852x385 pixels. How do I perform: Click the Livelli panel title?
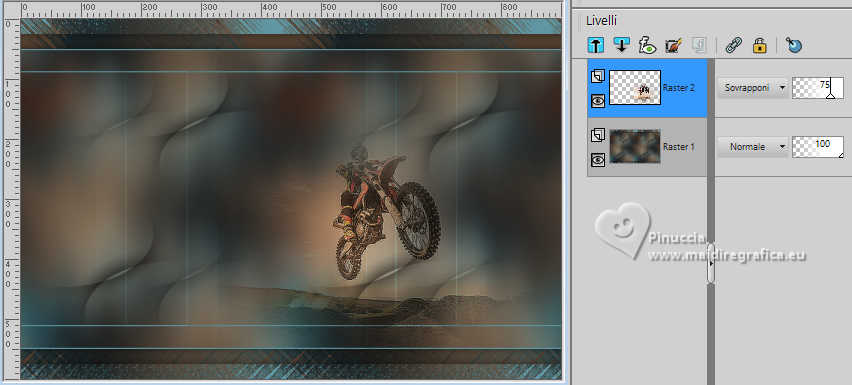pos(601,21)
